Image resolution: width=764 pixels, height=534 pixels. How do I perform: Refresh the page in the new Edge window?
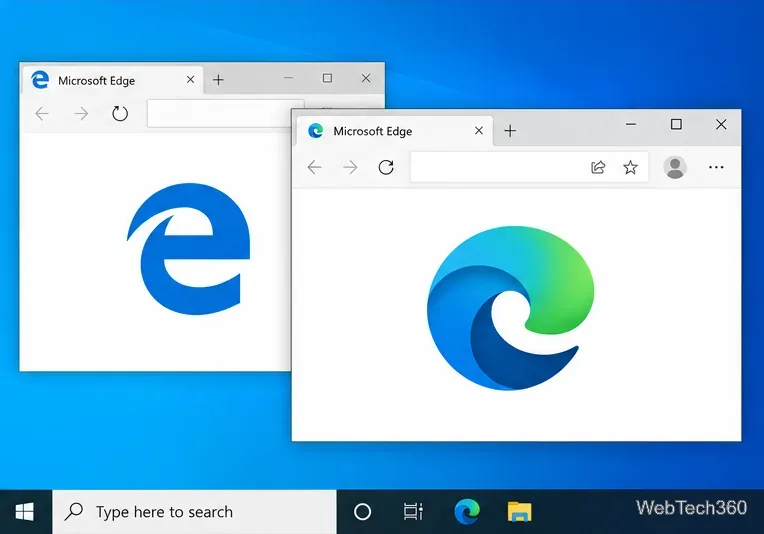[386, 168]
